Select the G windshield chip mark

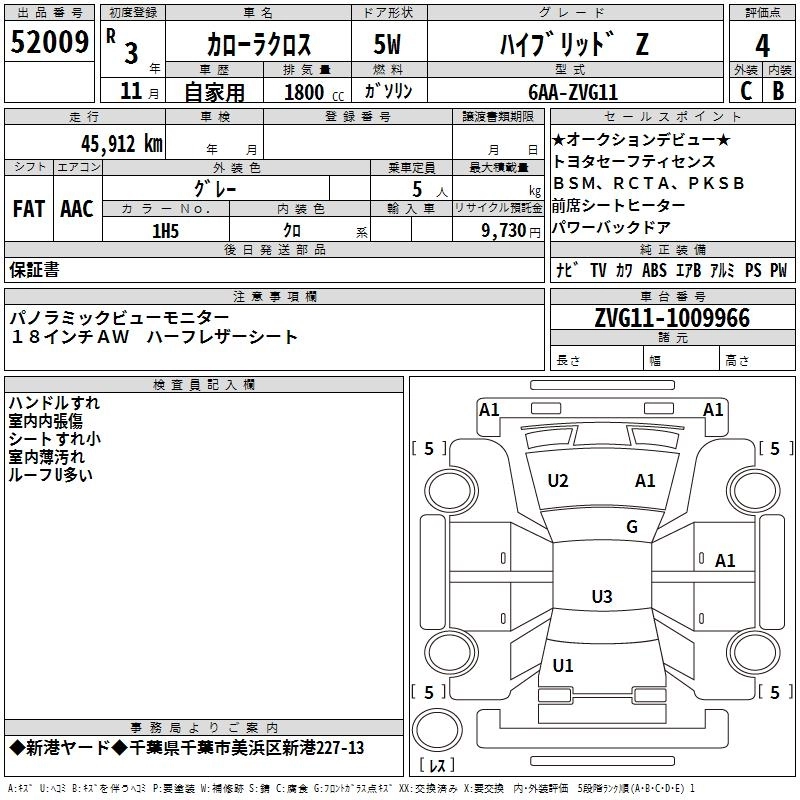(x=632, y=526)
